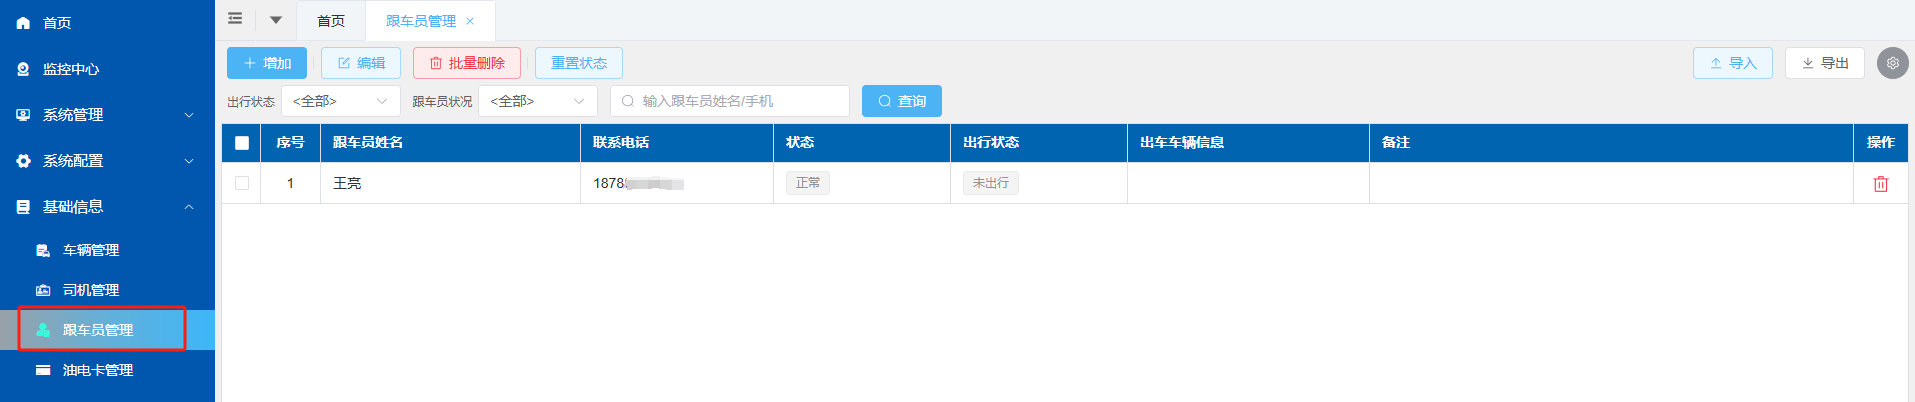Click the red delete icon for 王亮
The image size is (1915, 402).
(x=1880, y=184)
